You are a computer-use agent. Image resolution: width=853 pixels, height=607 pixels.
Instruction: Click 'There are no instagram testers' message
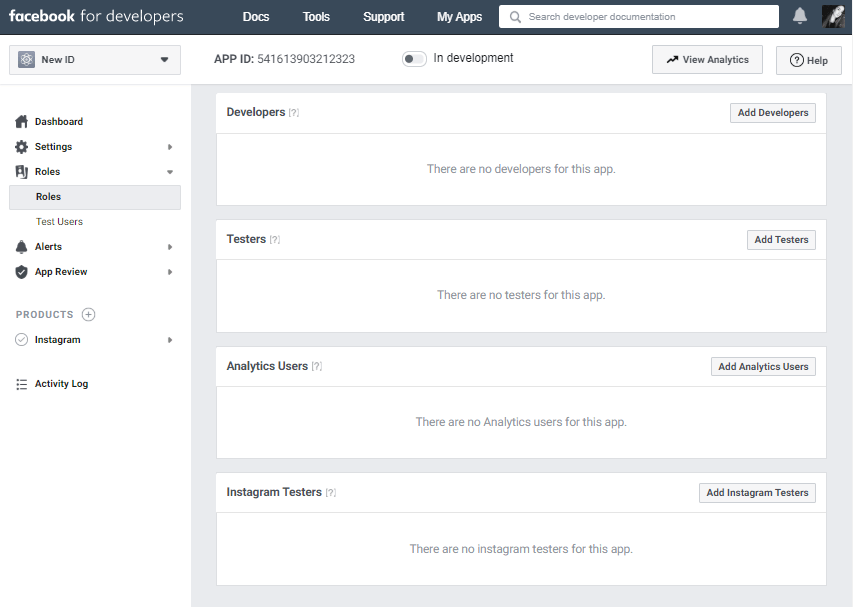pyautogui.click(x=521, y=549)
